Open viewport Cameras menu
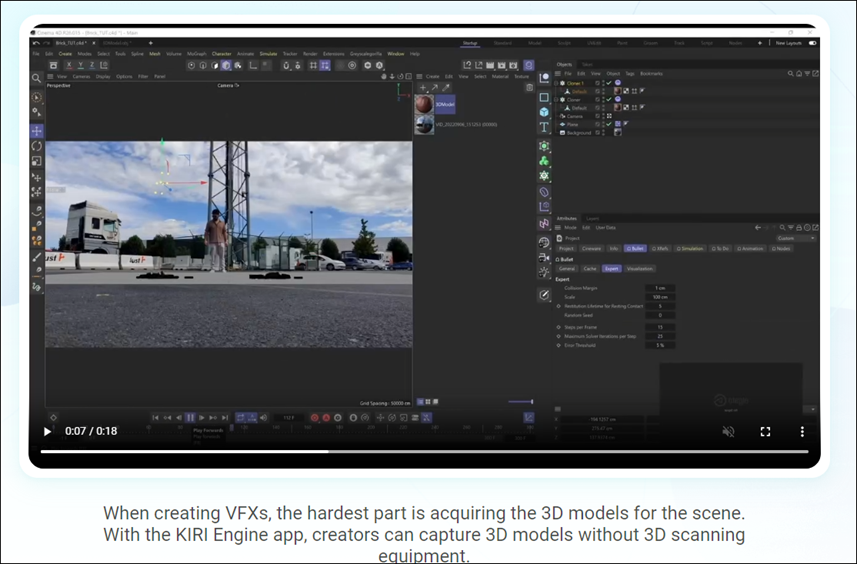The image size is (857, 564). (x=81, y=77)
